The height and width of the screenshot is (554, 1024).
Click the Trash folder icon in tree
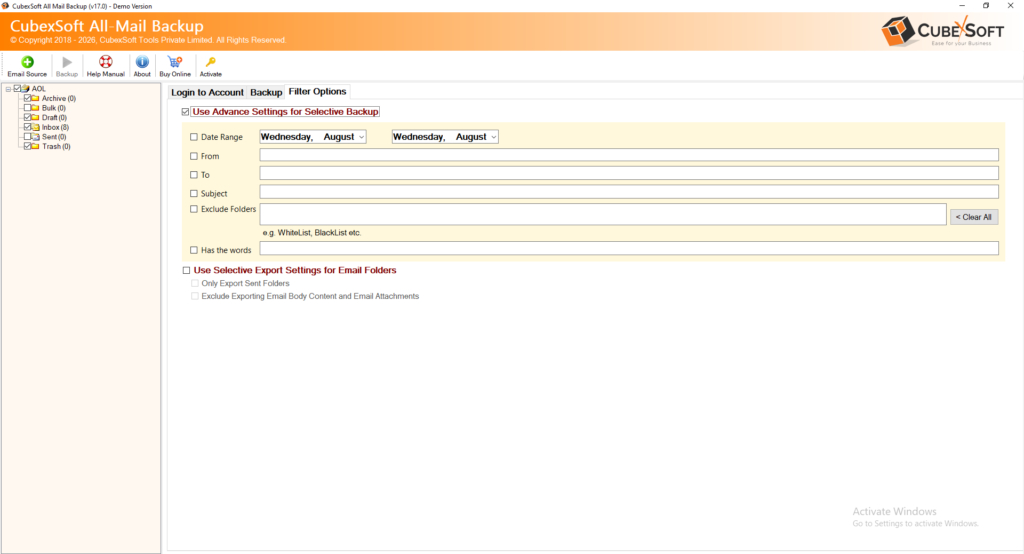[36, 146]
